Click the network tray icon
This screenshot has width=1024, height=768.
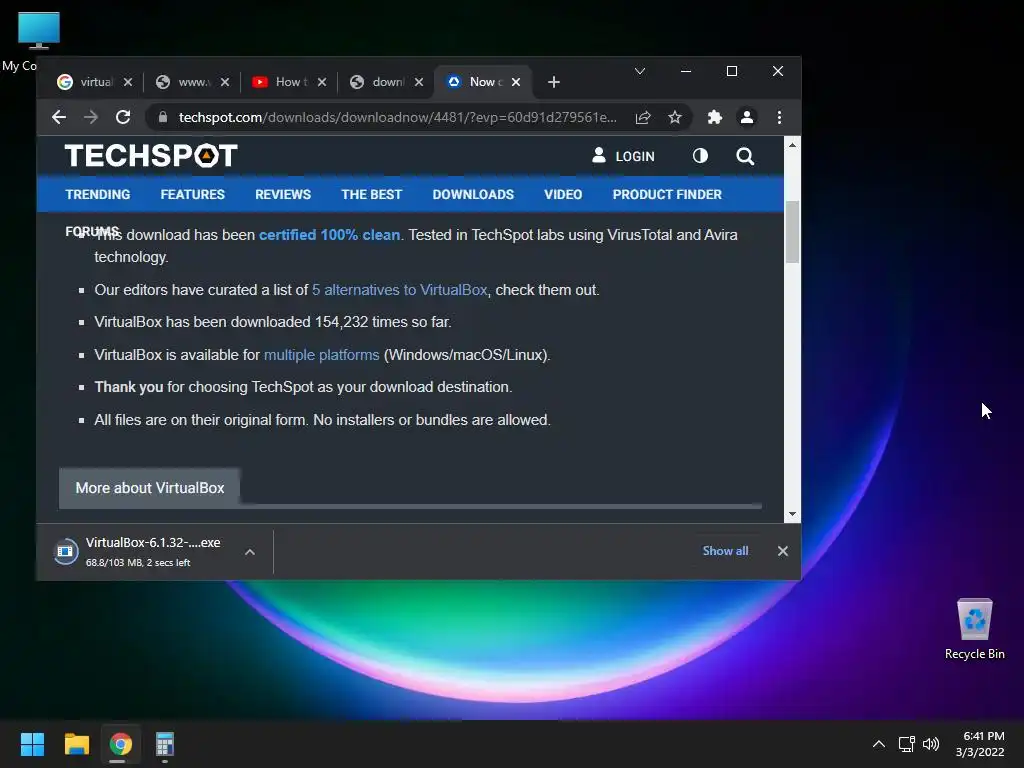pyautogui.click(x=906, y=744)
